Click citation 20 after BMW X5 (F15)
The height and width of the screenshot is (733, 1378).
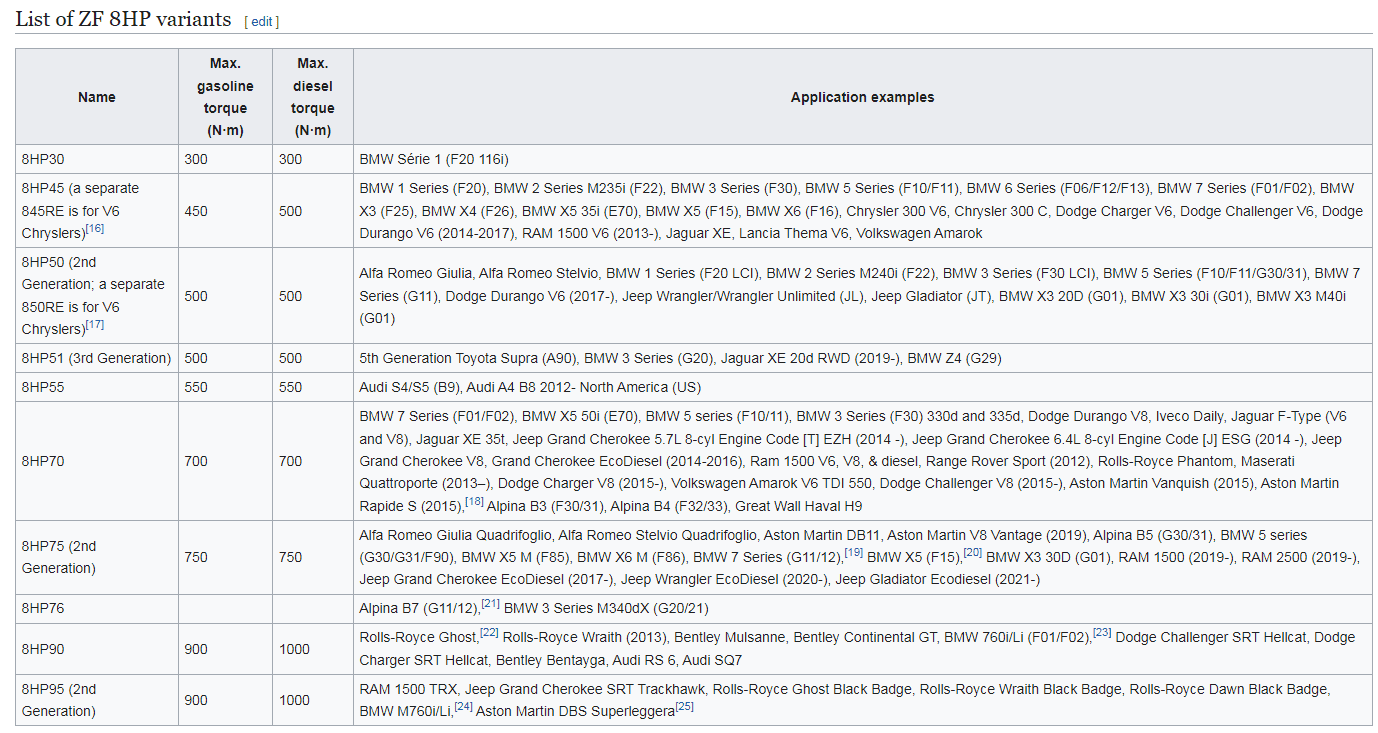(x=972, y=552)
